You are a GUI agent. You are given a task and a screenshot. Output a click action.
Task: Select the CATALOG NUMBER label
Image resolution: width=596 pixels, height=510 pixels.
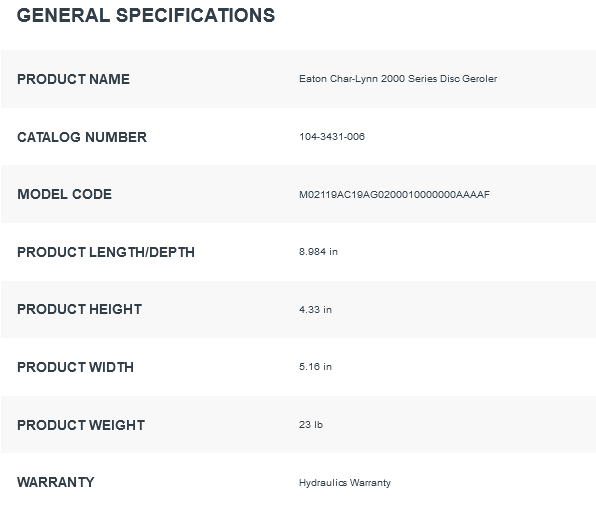pyautogui.click(x=82, y=137)
